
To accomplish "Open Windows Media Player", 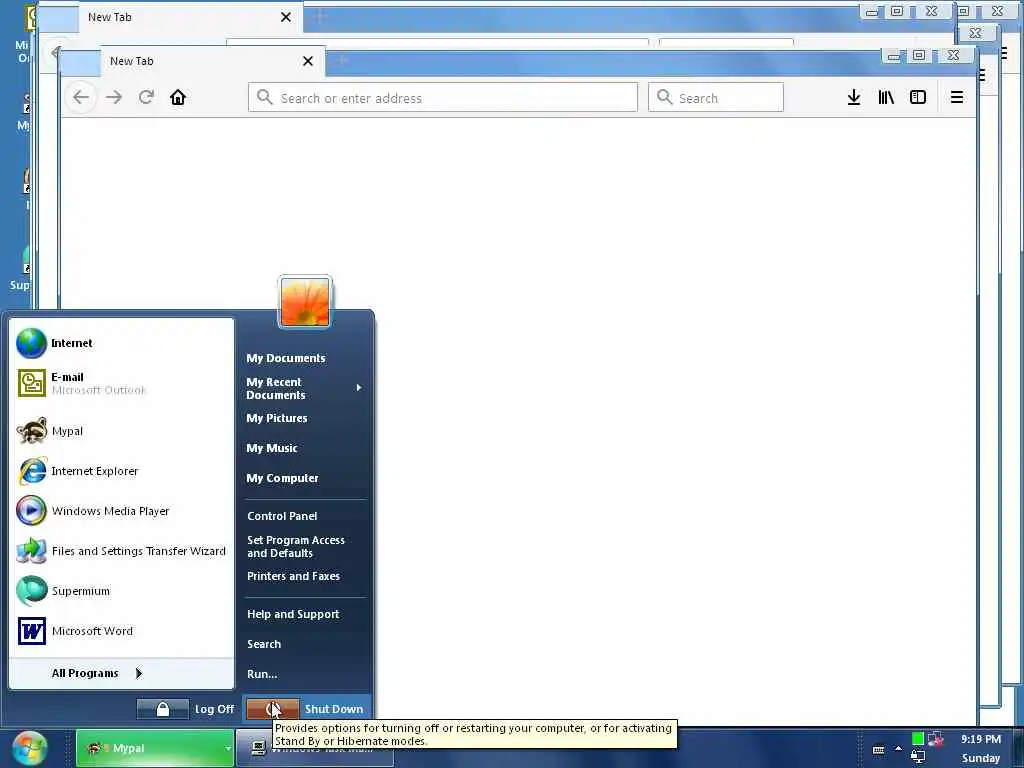I will 121,511.
